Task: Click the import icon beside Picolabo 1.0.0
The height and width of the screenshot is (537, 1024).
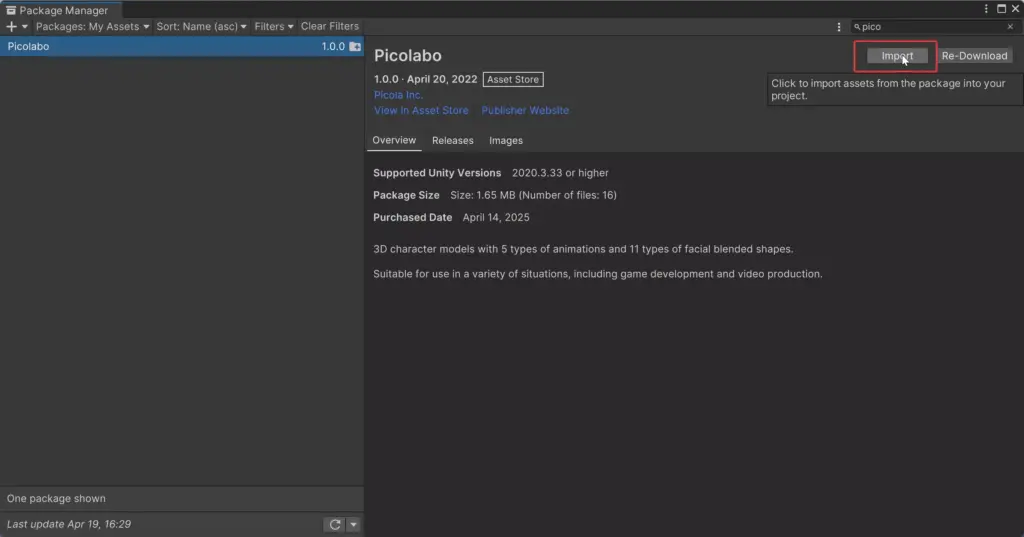Action: click(355, 46)
